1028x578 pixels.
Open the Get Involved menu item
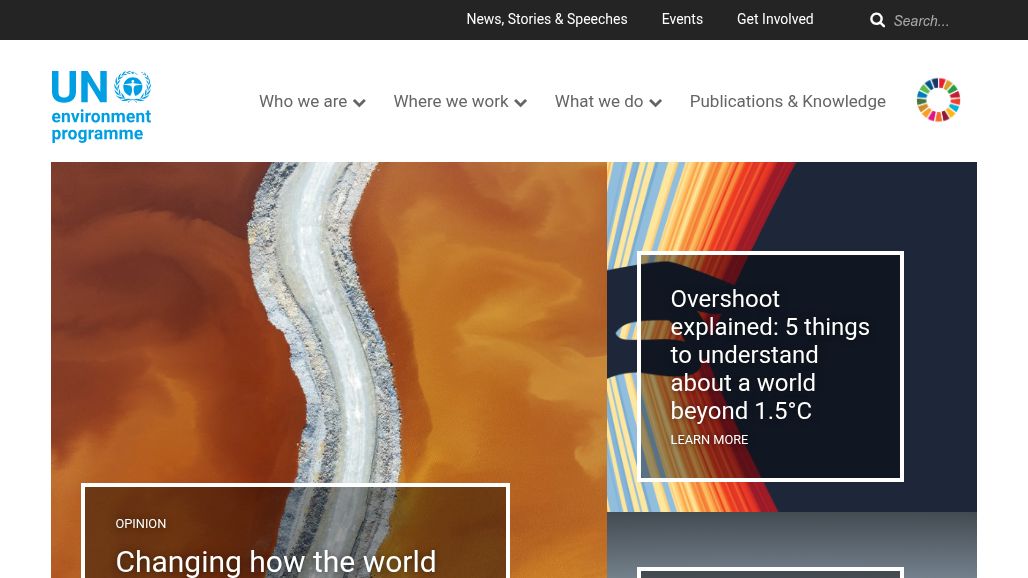tap(775, 20)
